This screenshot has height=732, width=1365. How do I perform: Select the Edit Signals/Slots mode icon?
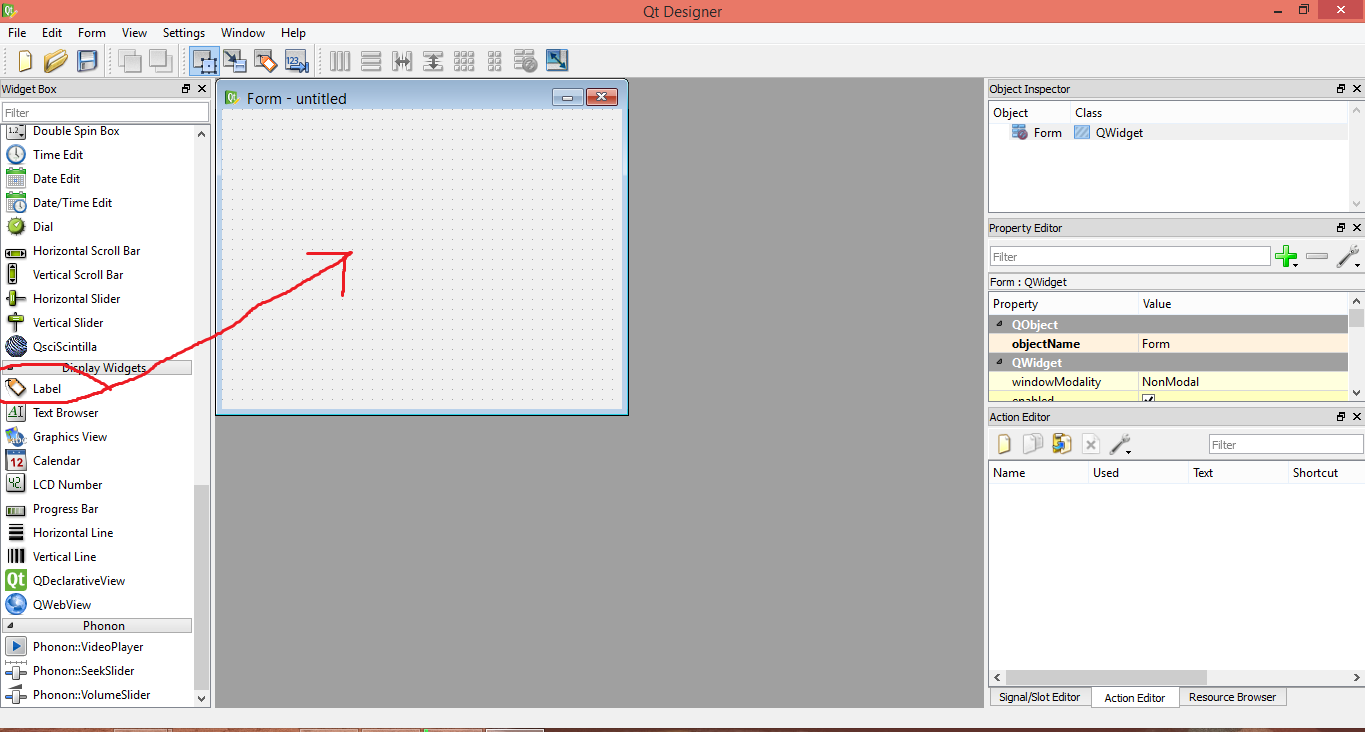235,61
